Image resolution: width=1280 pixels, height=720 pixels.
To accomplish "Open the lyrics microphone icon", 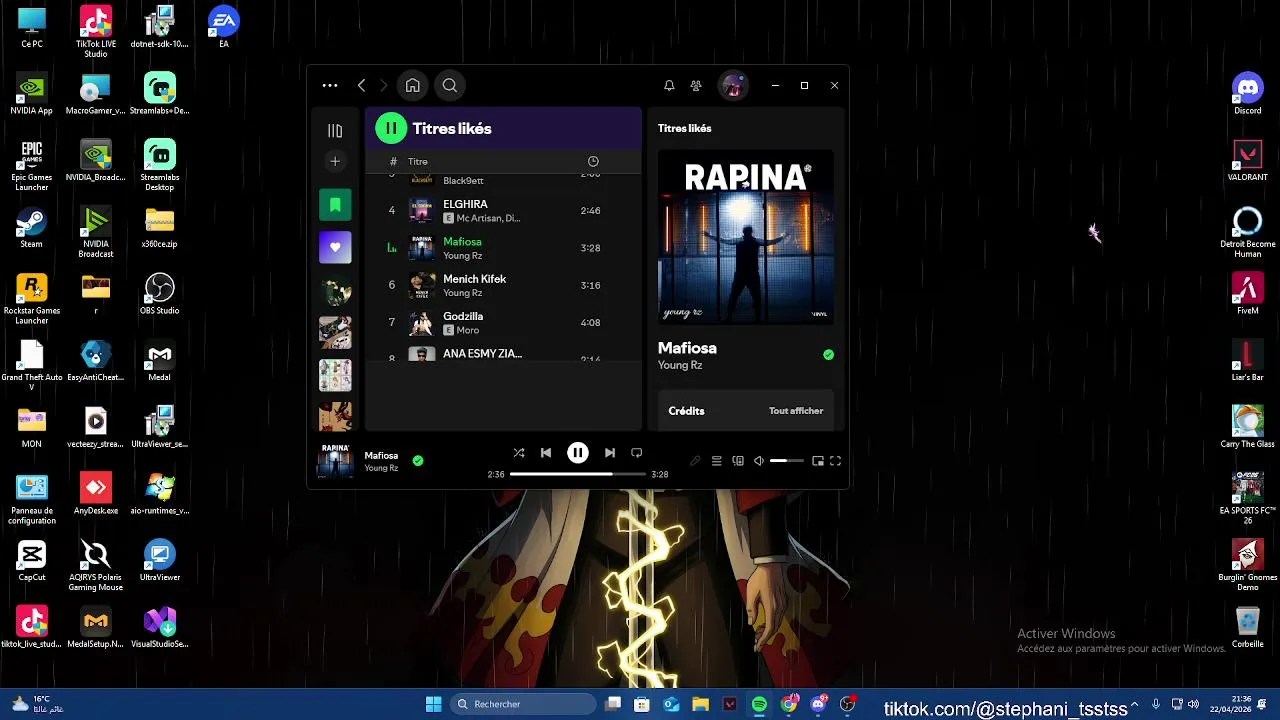I will [x=695, y=461].
